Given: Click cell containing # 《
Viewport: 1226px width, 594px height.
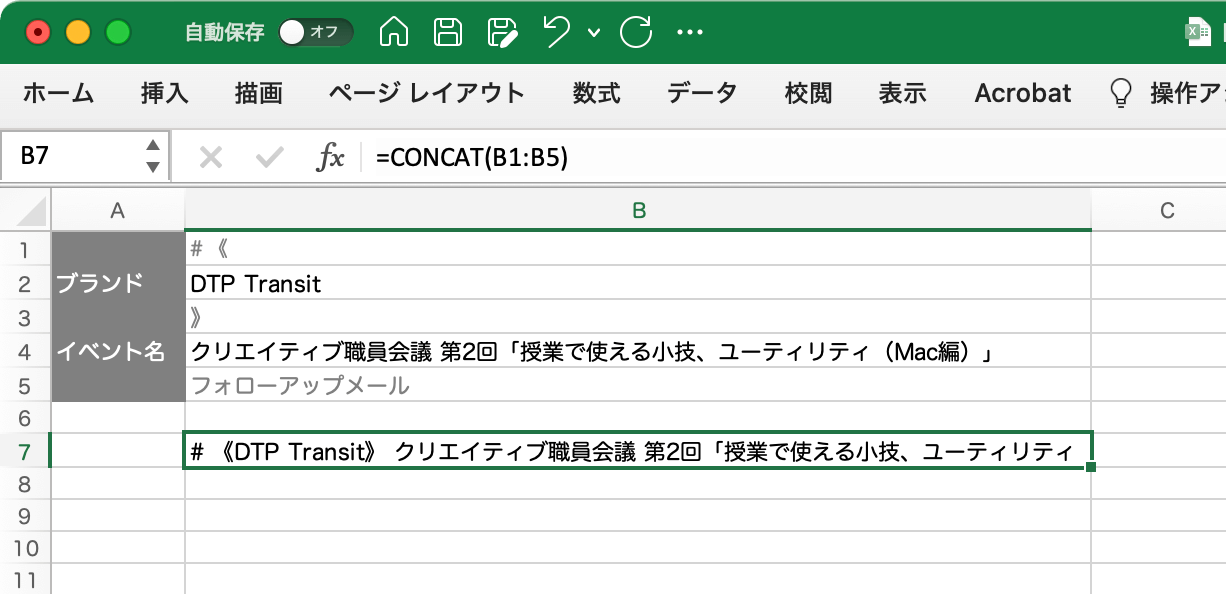Looking at the screenshot, I should tap(638, 249).
